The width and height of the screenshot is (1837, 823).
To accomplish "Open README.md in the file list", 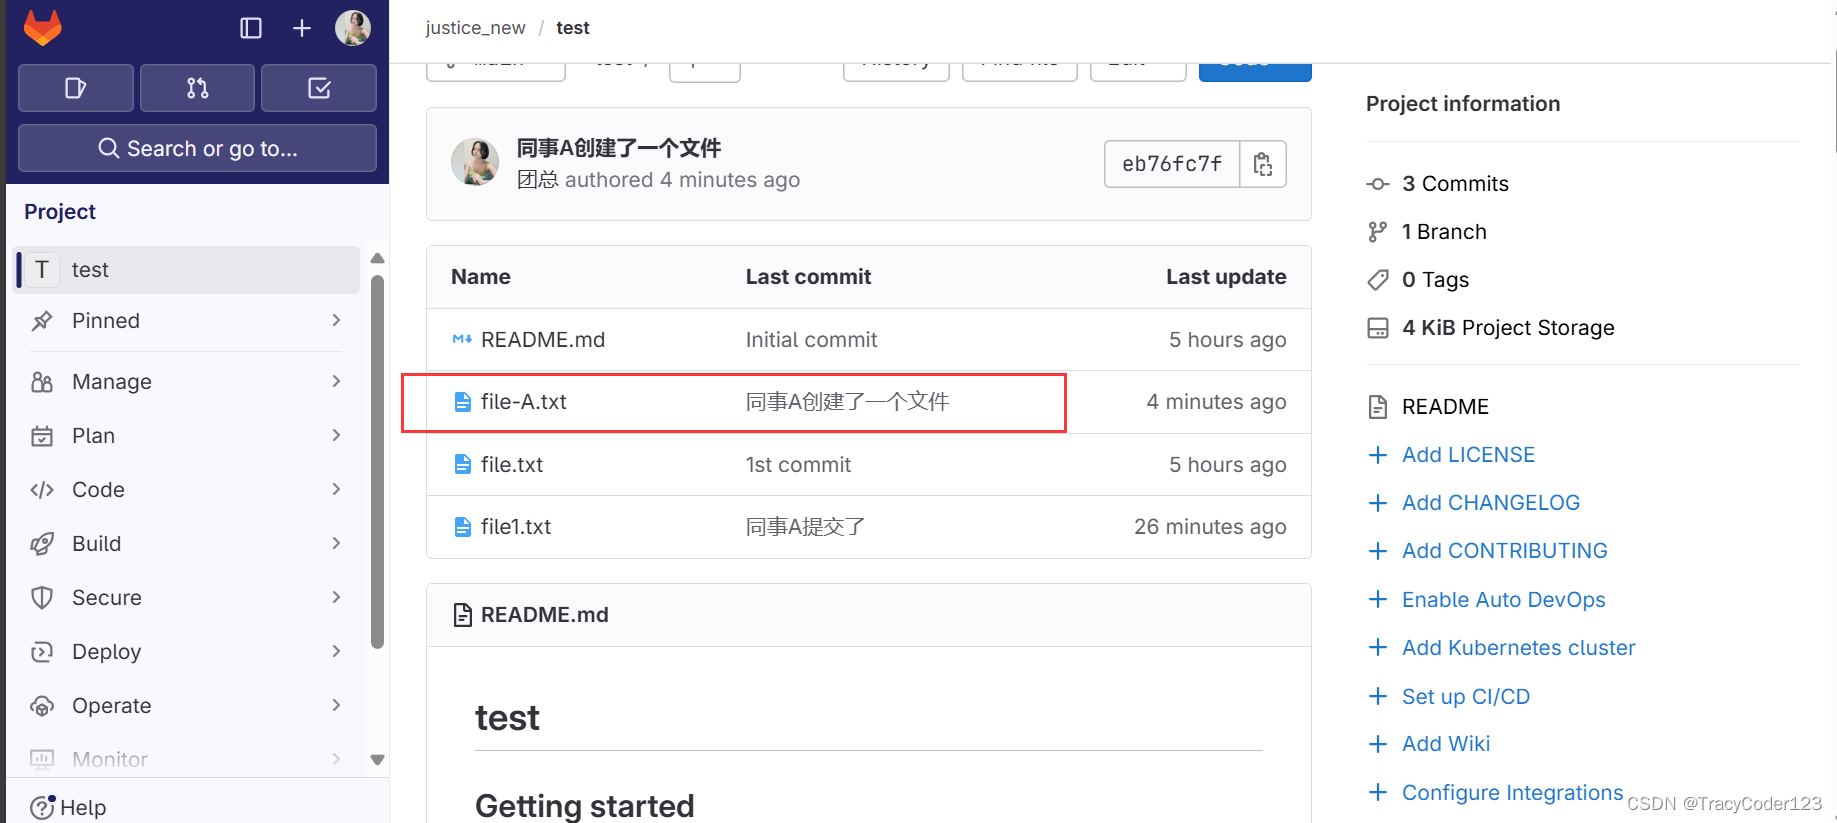I will 543,340.
